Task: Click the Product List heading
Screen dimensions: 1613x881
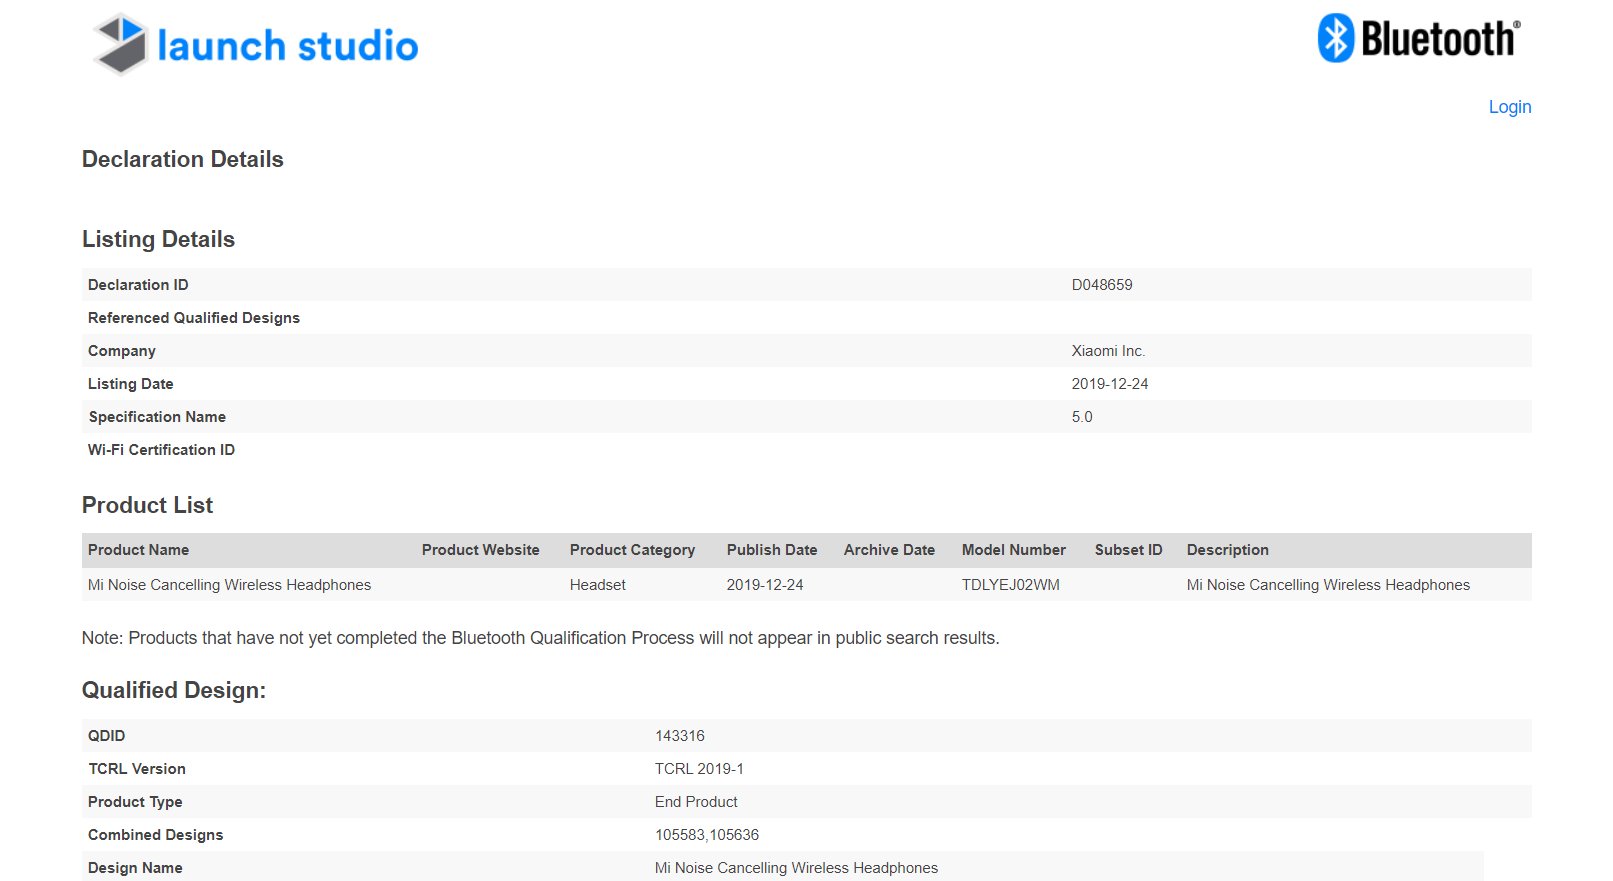Action: click(x=147, y=505)
